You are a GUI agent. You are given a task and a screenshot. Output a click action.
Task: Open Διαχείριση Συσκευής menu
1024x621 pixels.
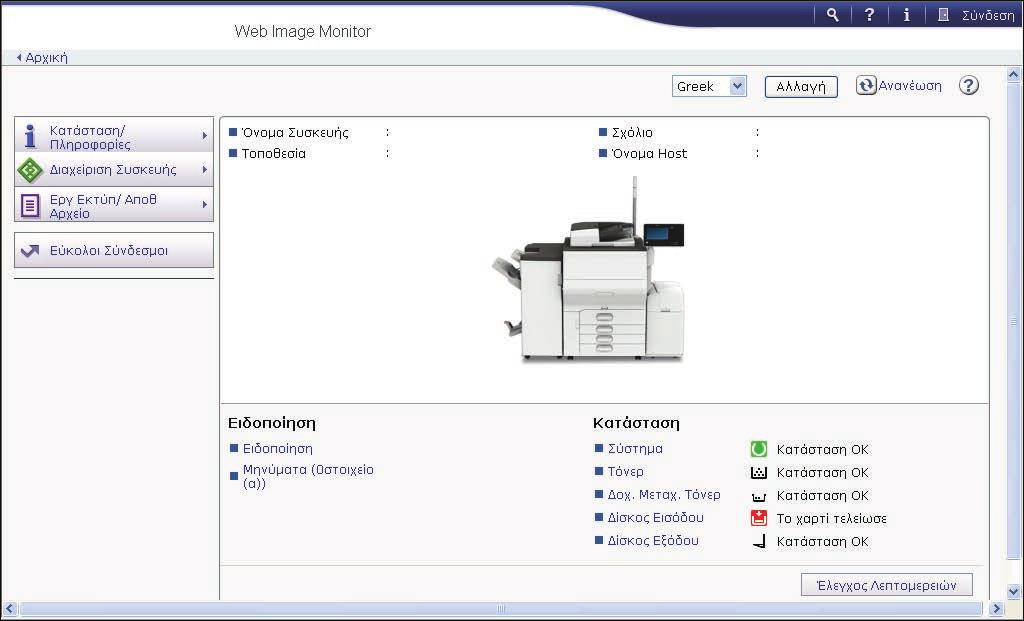114,170
